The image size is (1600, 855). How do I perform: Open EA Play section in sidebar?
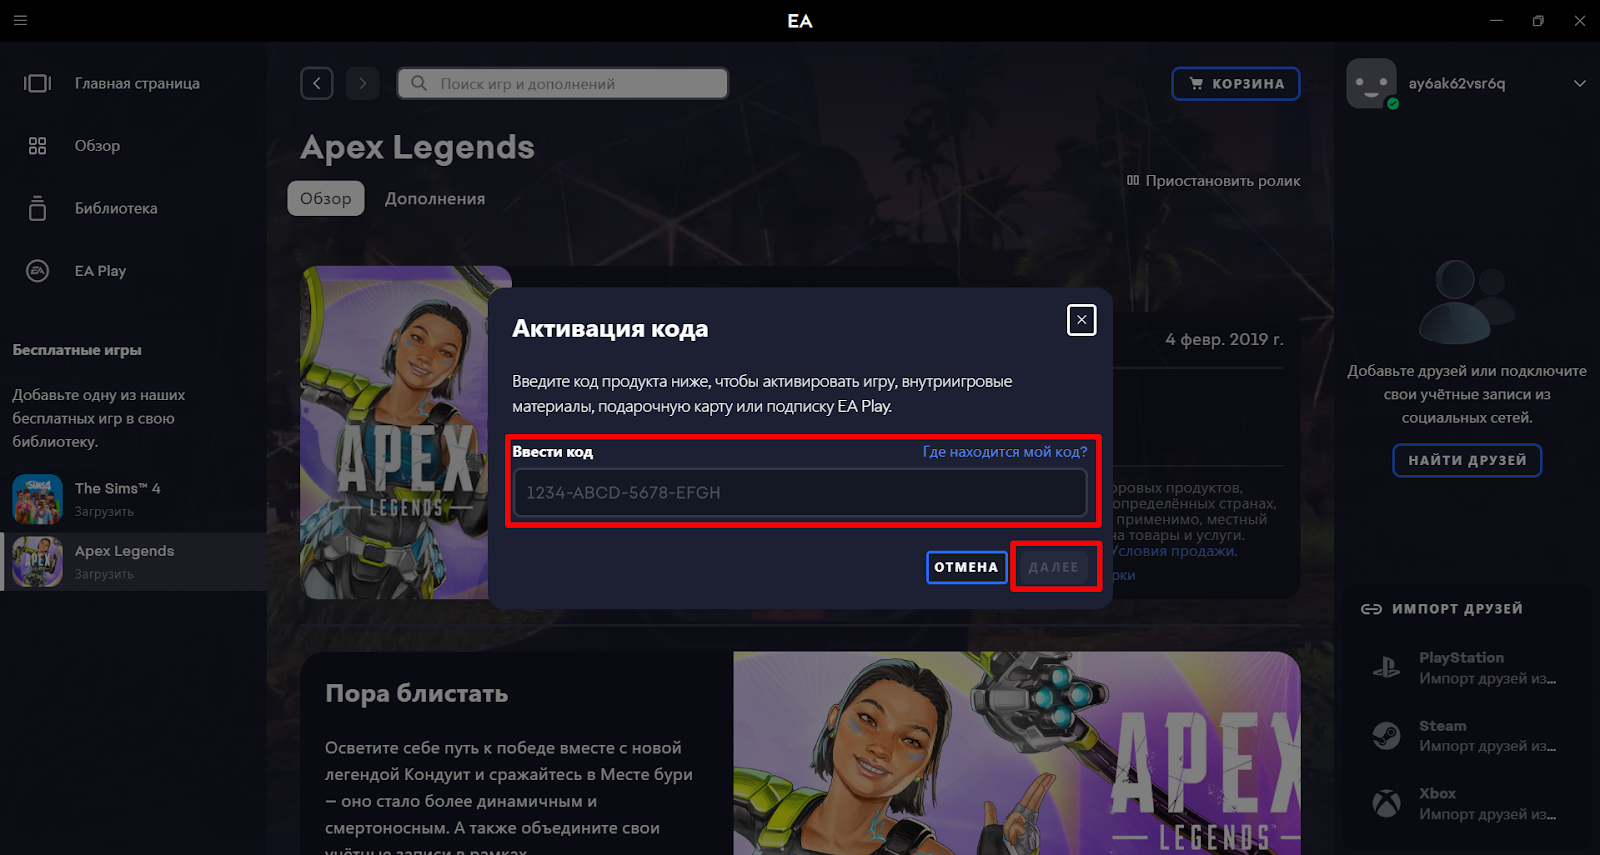(100, 271)
